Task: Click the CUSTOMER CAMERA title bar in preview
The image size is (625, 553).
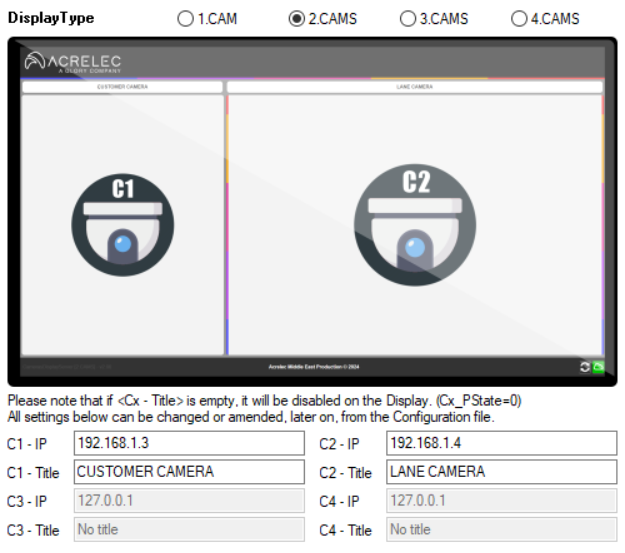Action: (x=122, y=87)
